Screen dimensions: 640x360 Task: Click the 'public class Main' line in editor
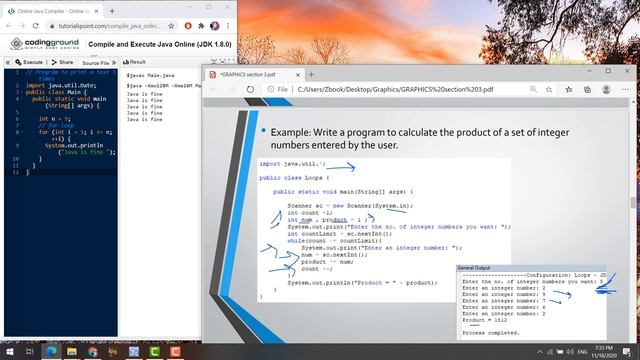tap(56, 92)
